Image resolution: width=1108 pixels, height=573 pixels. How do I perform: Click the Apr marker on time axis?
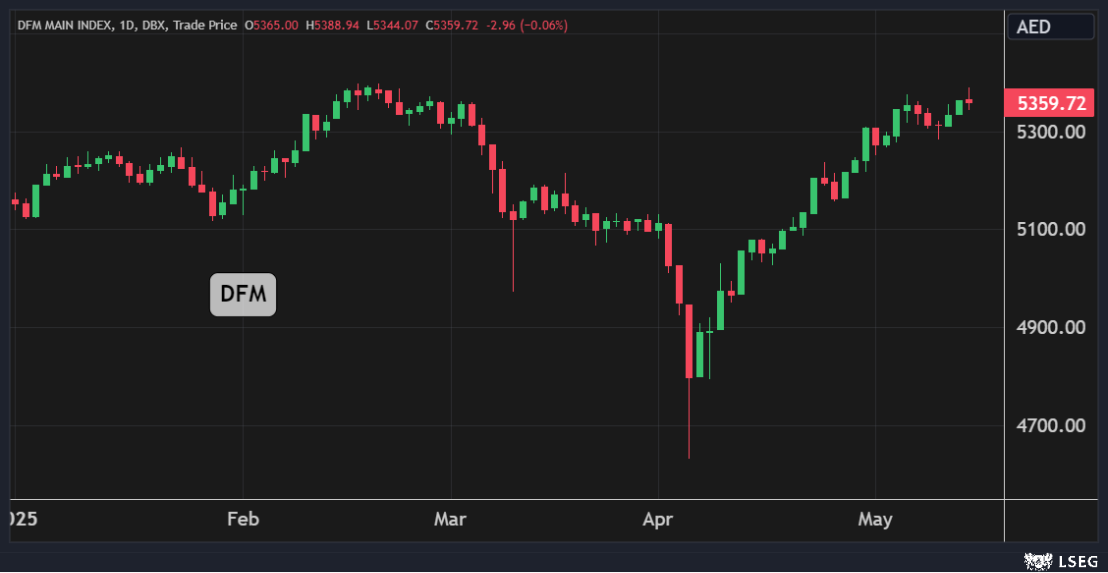point(658,519)
